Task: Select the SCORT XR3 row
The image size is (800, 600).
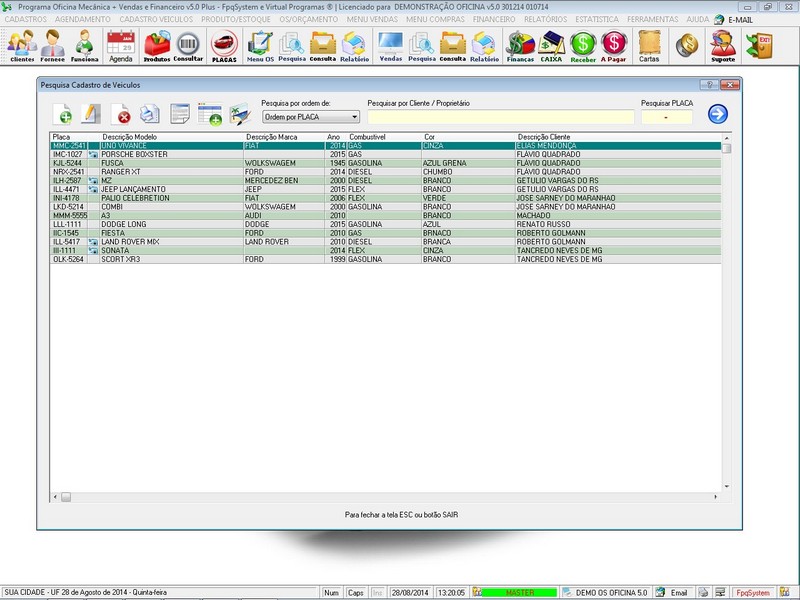Action: [x=386, y=259]
